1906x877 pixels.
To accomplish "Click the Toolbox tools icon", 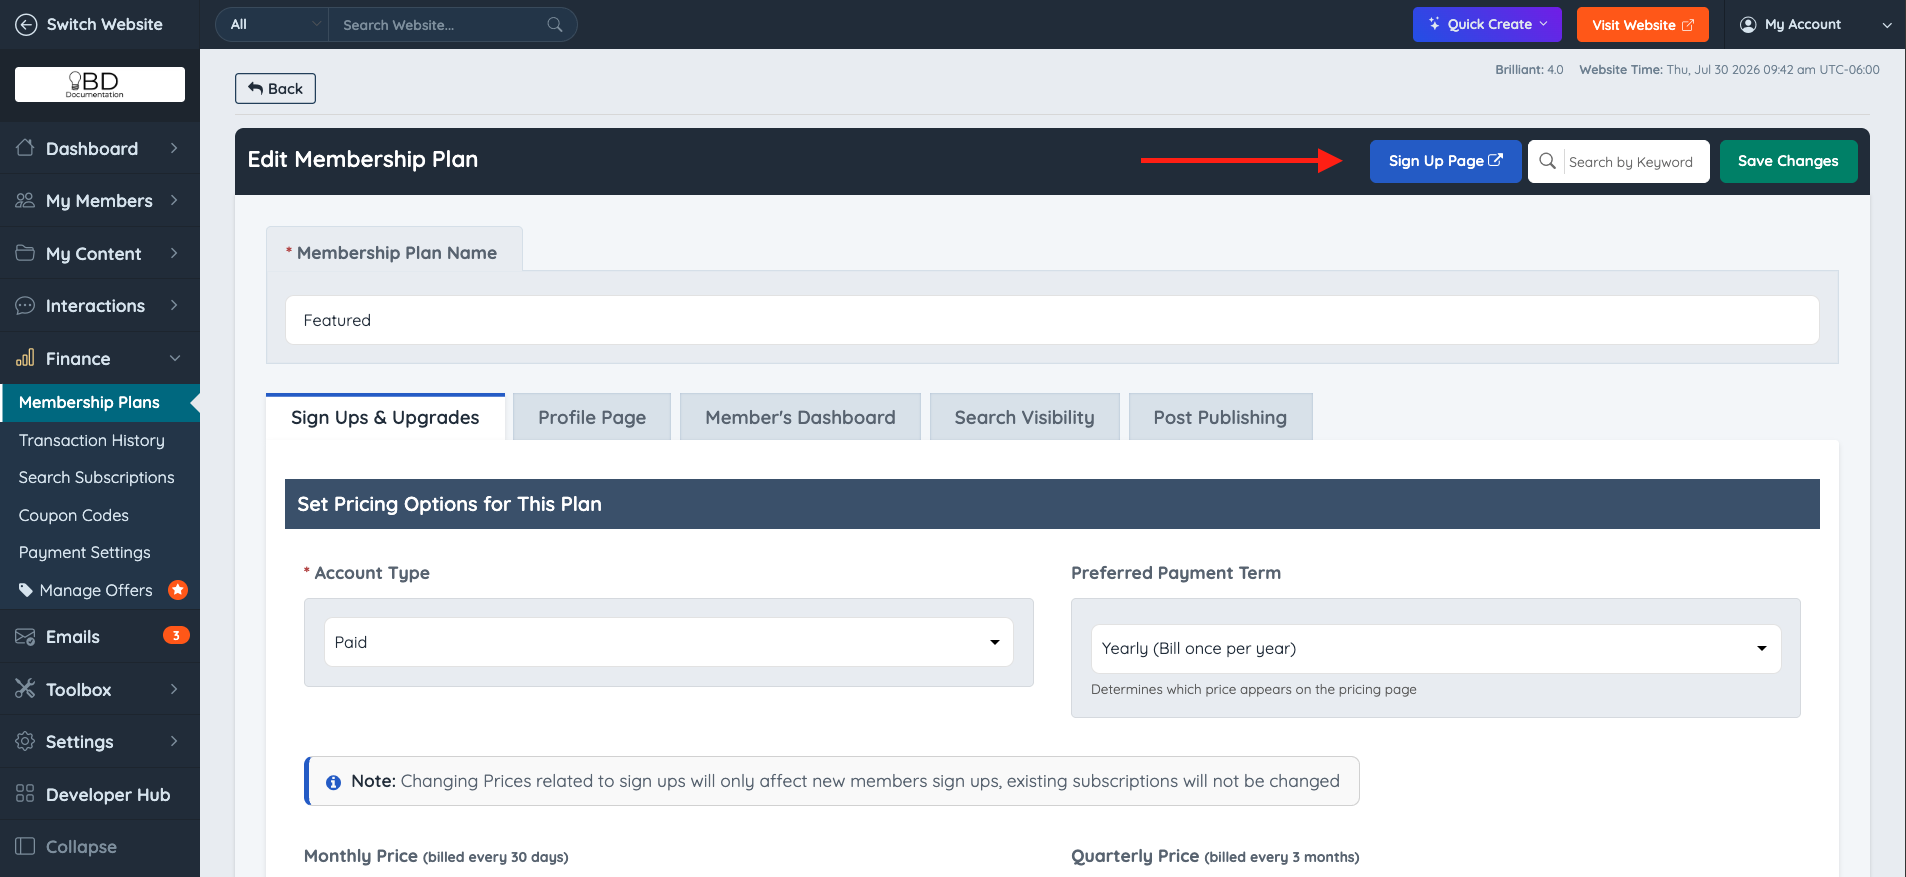I will 25,689.
